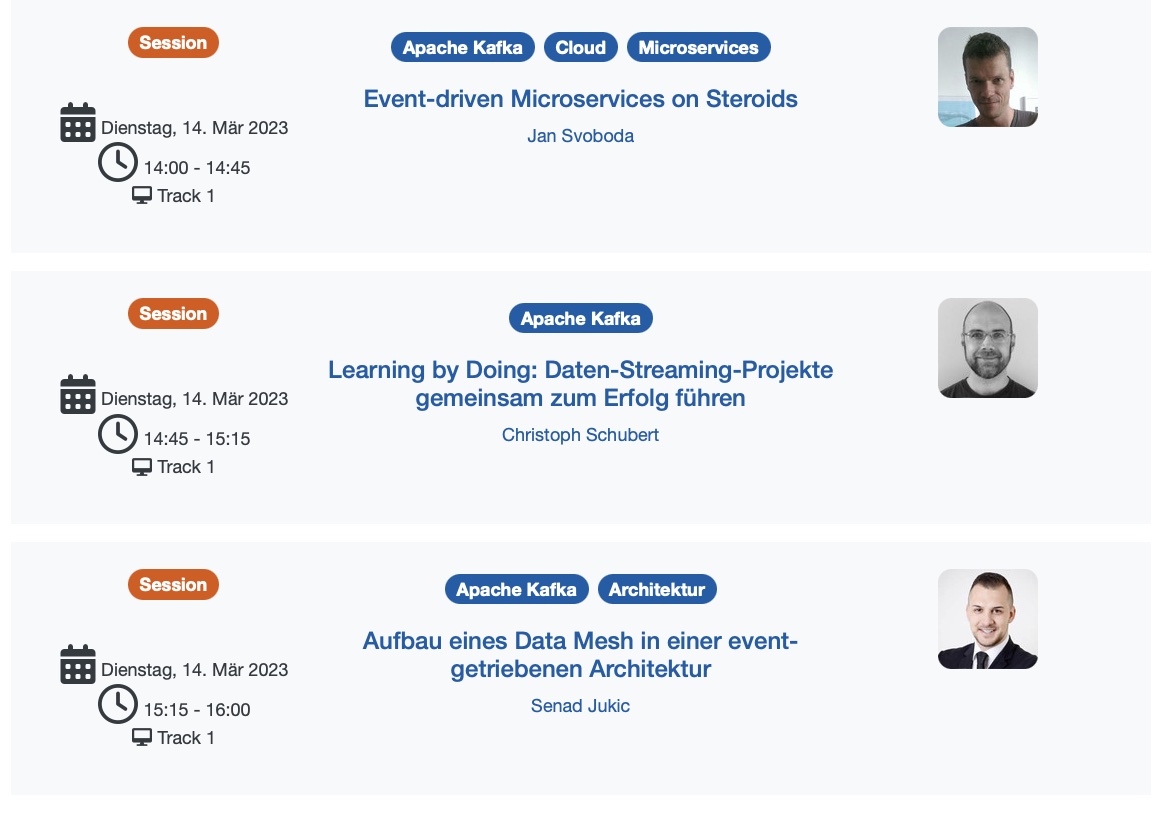Viewport: 1170px width, 818px height.
Task: Select the Architektur tag
Action: tap(657, 589)
